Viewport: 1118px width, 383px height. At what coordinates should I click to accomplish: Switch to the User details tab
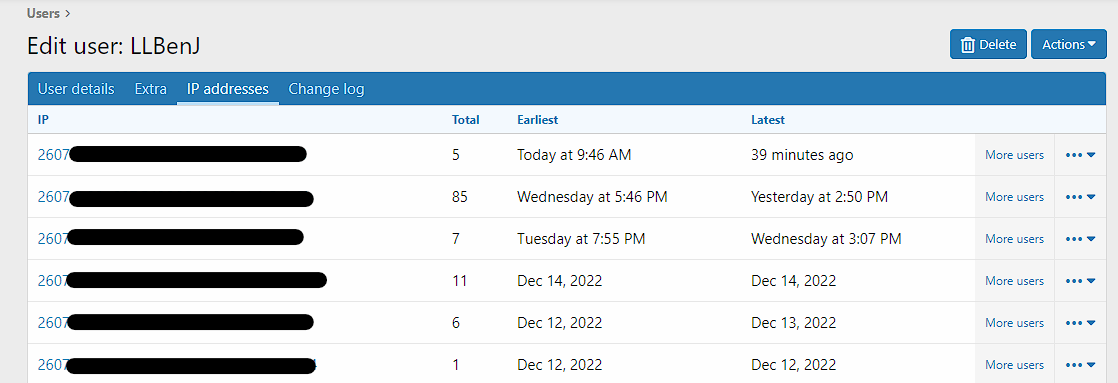click(x=76, y=89)
